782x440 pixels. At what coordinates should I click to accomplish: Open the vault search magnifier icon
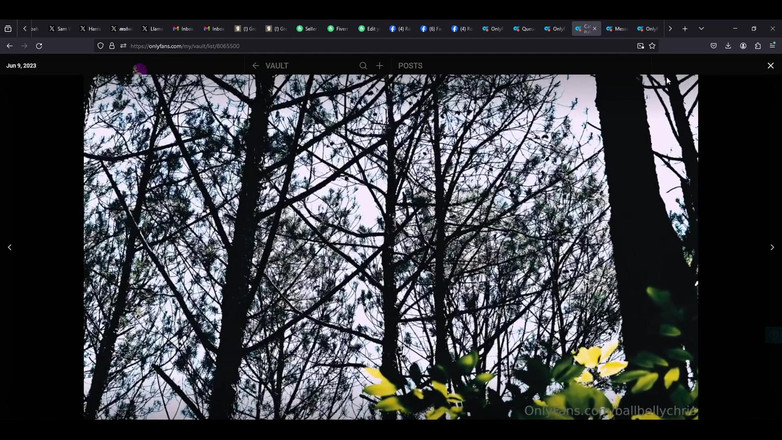pyautogui.click(x=363, y=66)
